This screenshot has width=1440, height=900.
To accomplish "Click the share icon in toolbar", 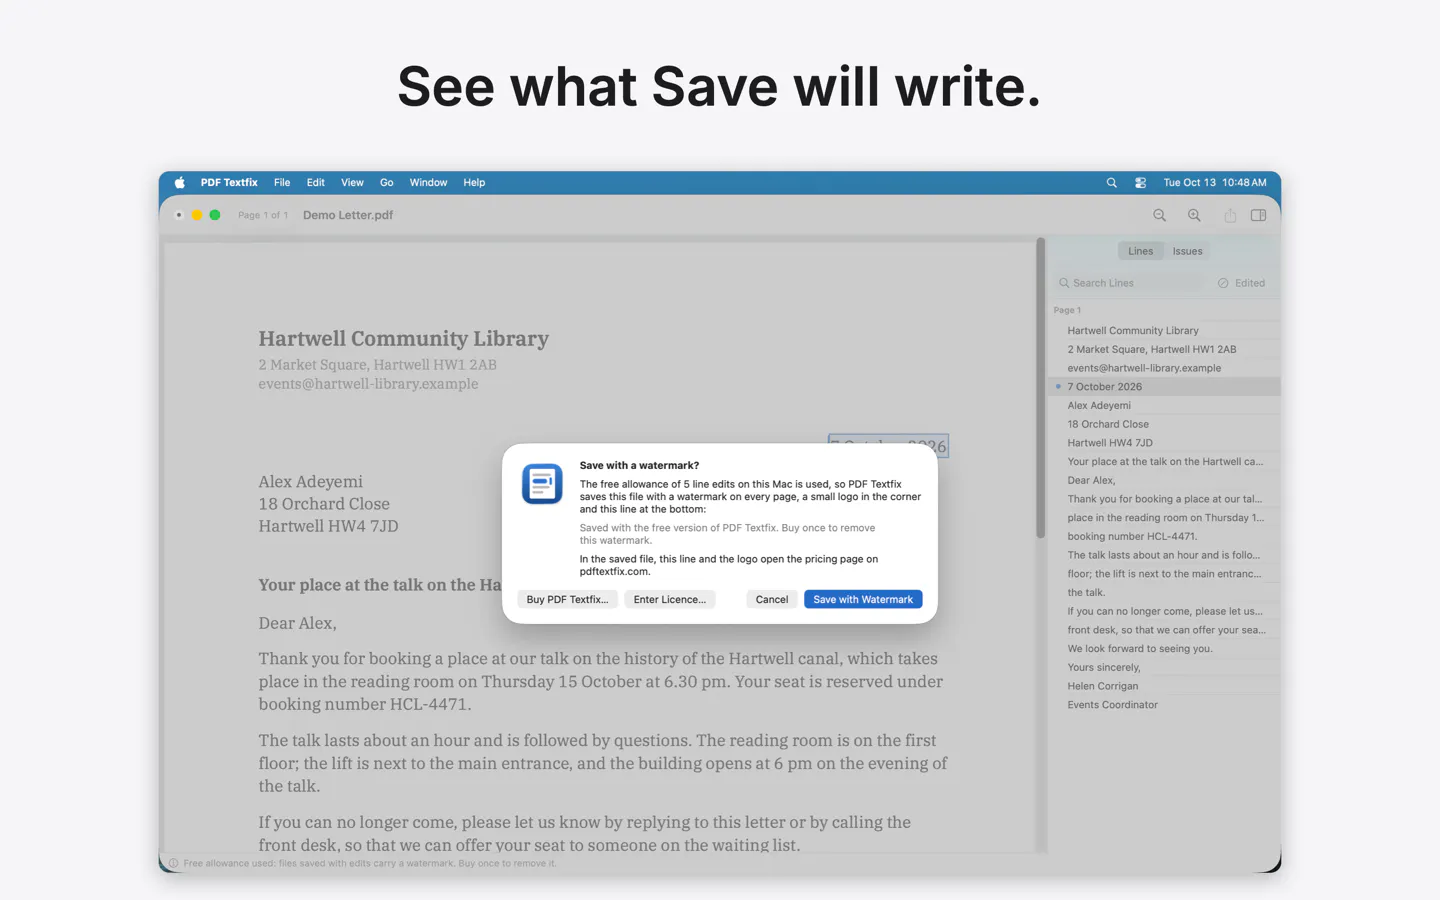I will [1230, 215].
